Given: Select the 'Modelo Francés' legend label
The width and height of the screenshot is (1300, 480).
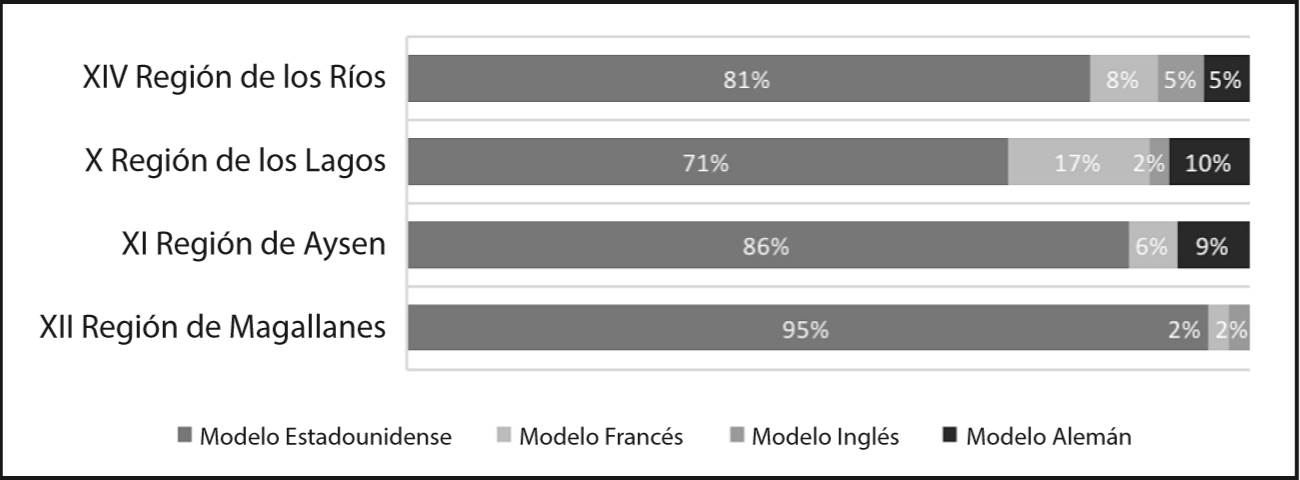Looking at the screenshot, I should [601, 437].
